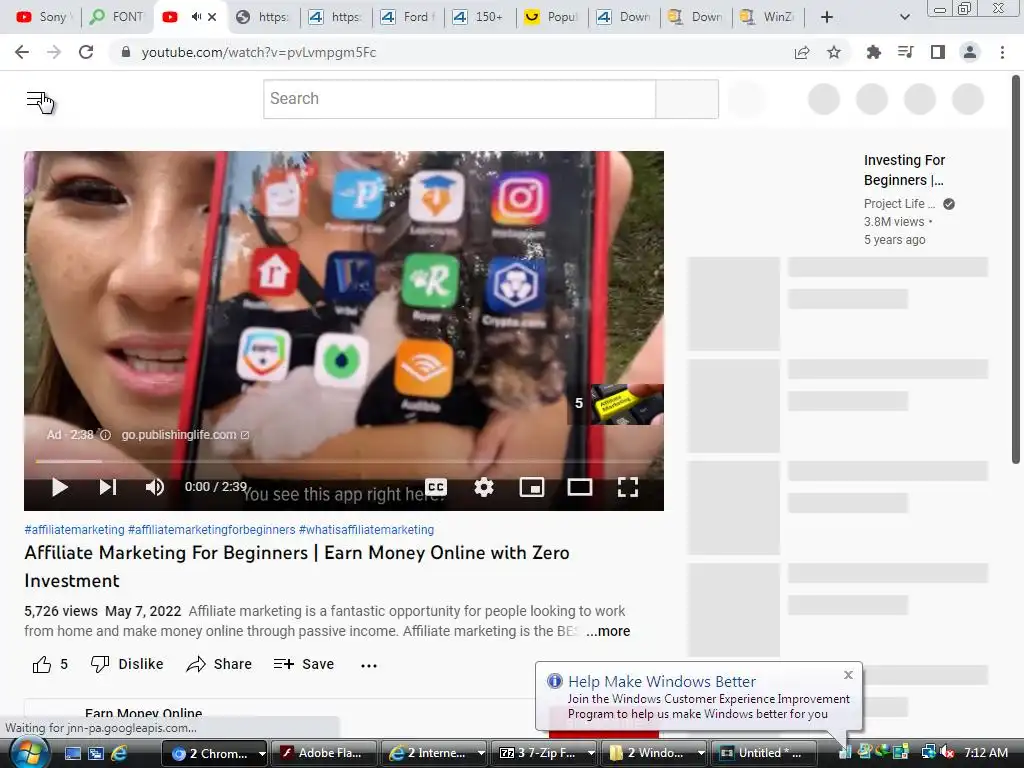Open Chrome extensions puzzle icon

[x=873, y=52]
